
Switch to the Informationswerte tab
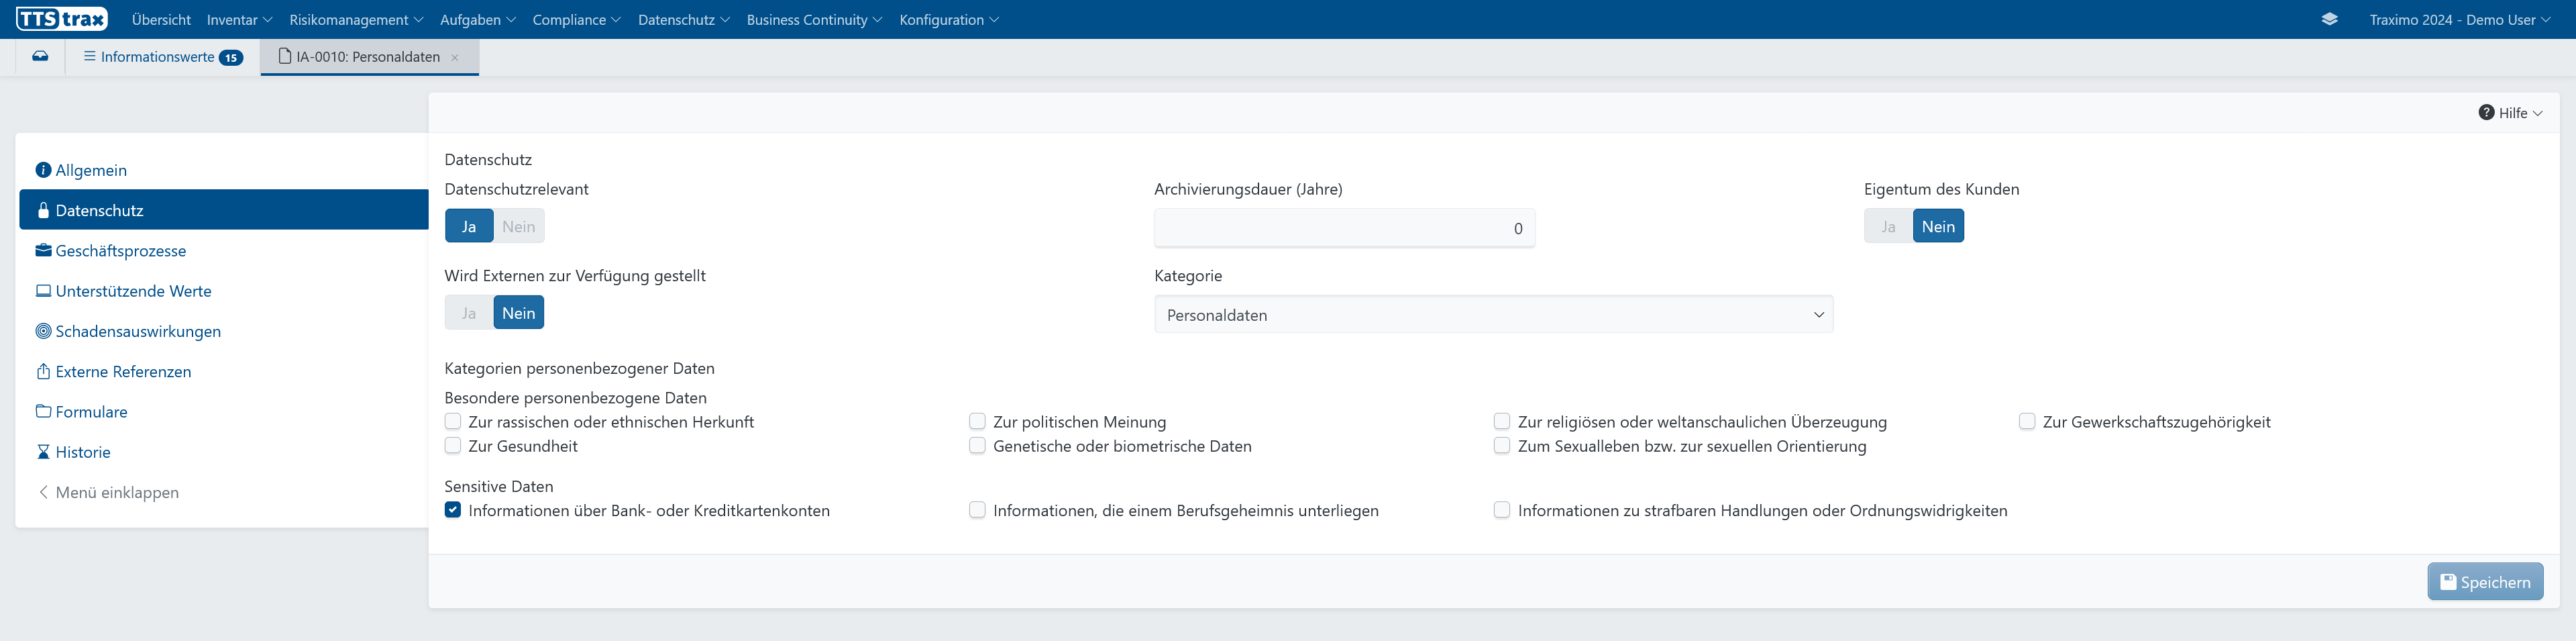point(163,57)
